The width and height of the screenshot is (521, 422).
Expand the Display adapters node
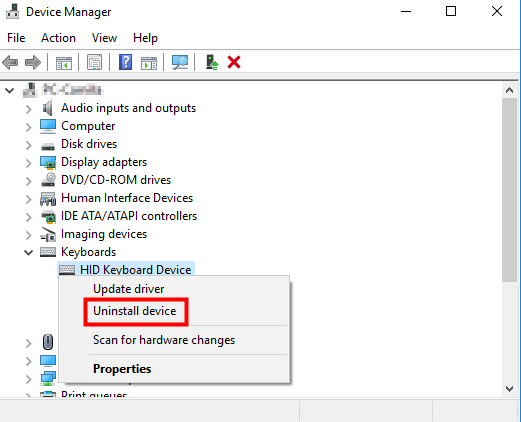29,163
